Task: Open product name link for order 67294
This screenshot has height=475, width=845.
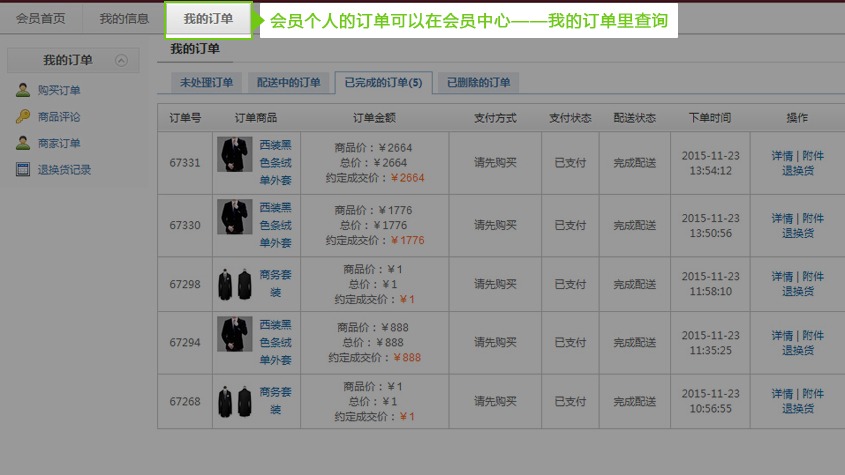Action: coord(275,342)
